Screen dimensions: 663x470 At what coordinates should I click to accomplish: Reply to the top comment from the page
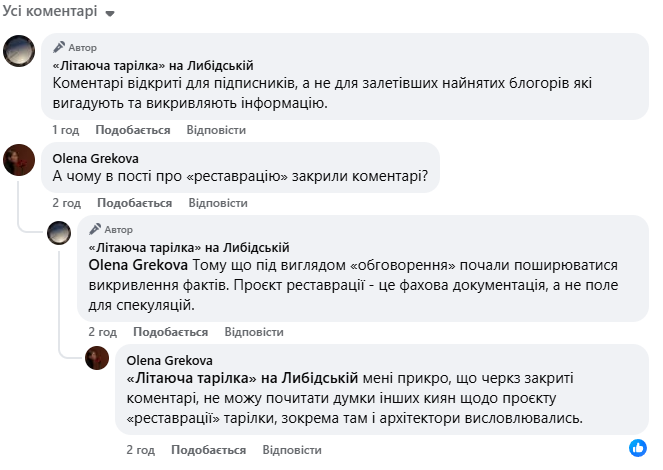[x=216, y=130]
